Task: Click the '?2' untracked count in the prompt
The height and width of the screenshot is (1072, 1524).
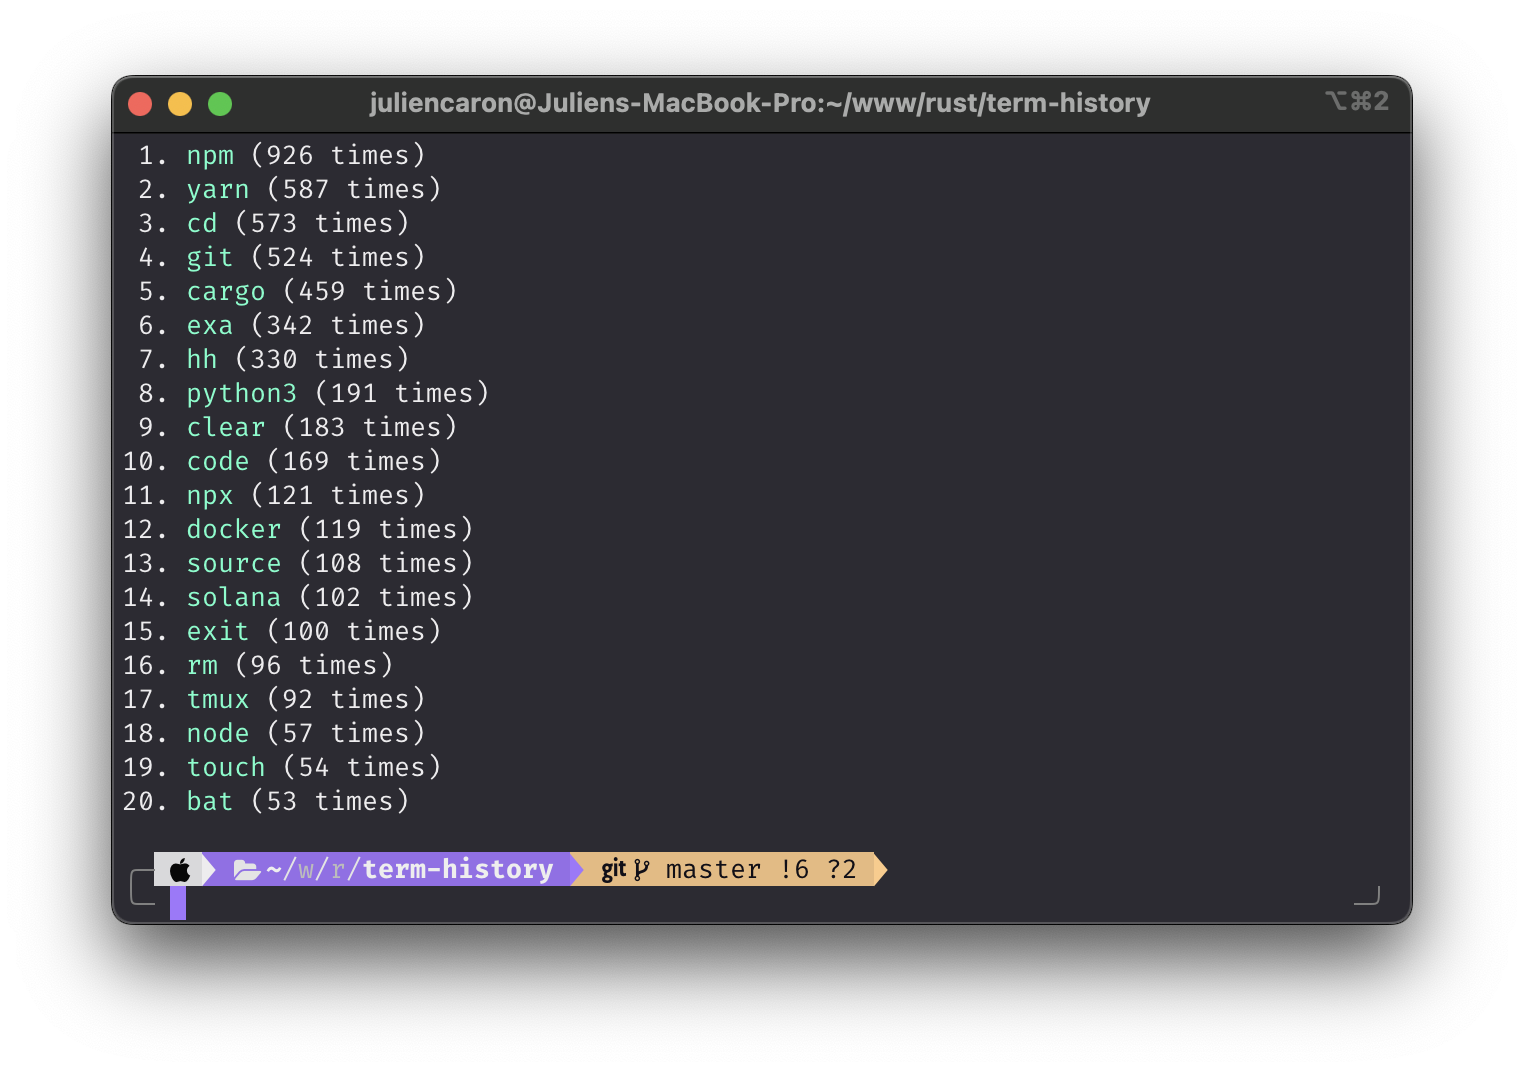Action: [x=842, y=870]
